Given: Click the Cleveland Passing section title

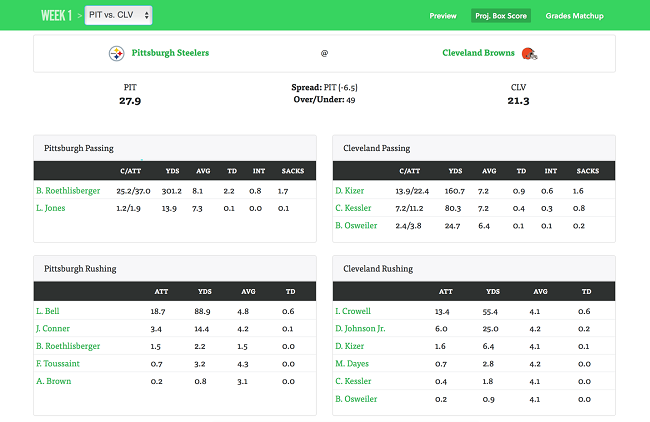Looking at the screenshot, I should click(x=376, y=148).
